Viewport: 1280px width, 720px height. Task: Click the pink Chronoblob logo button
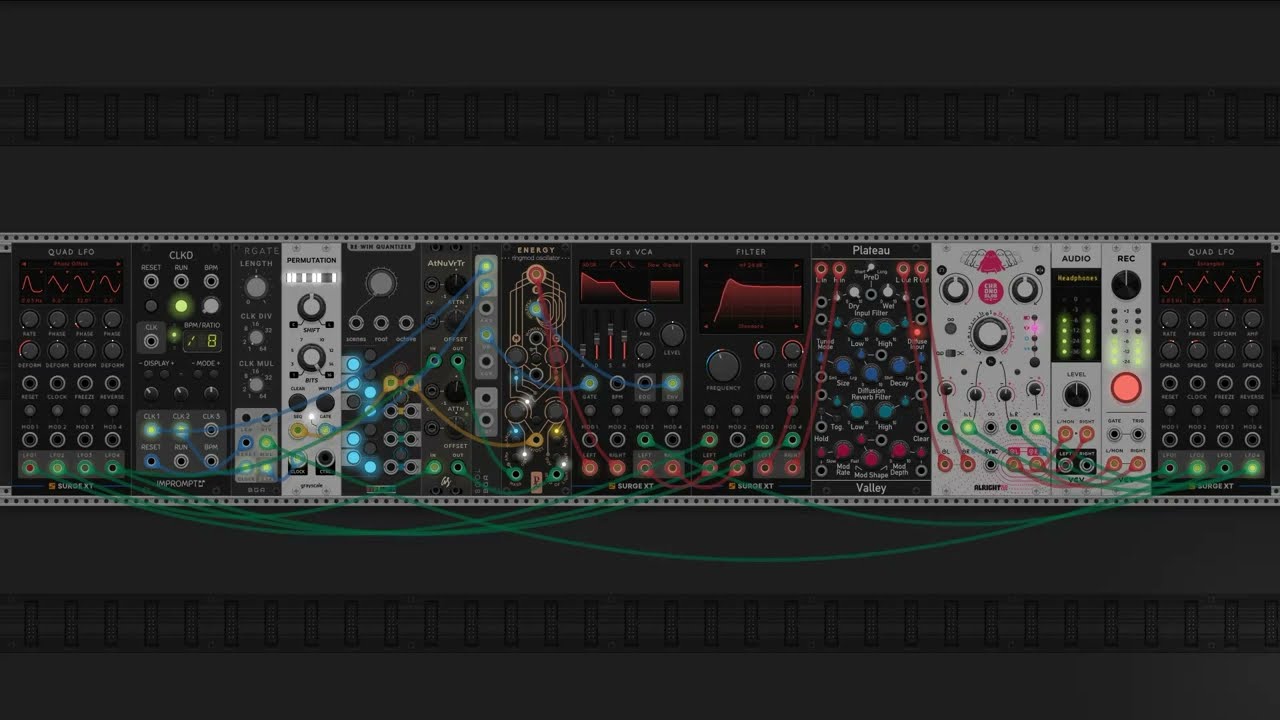(989, 290)
